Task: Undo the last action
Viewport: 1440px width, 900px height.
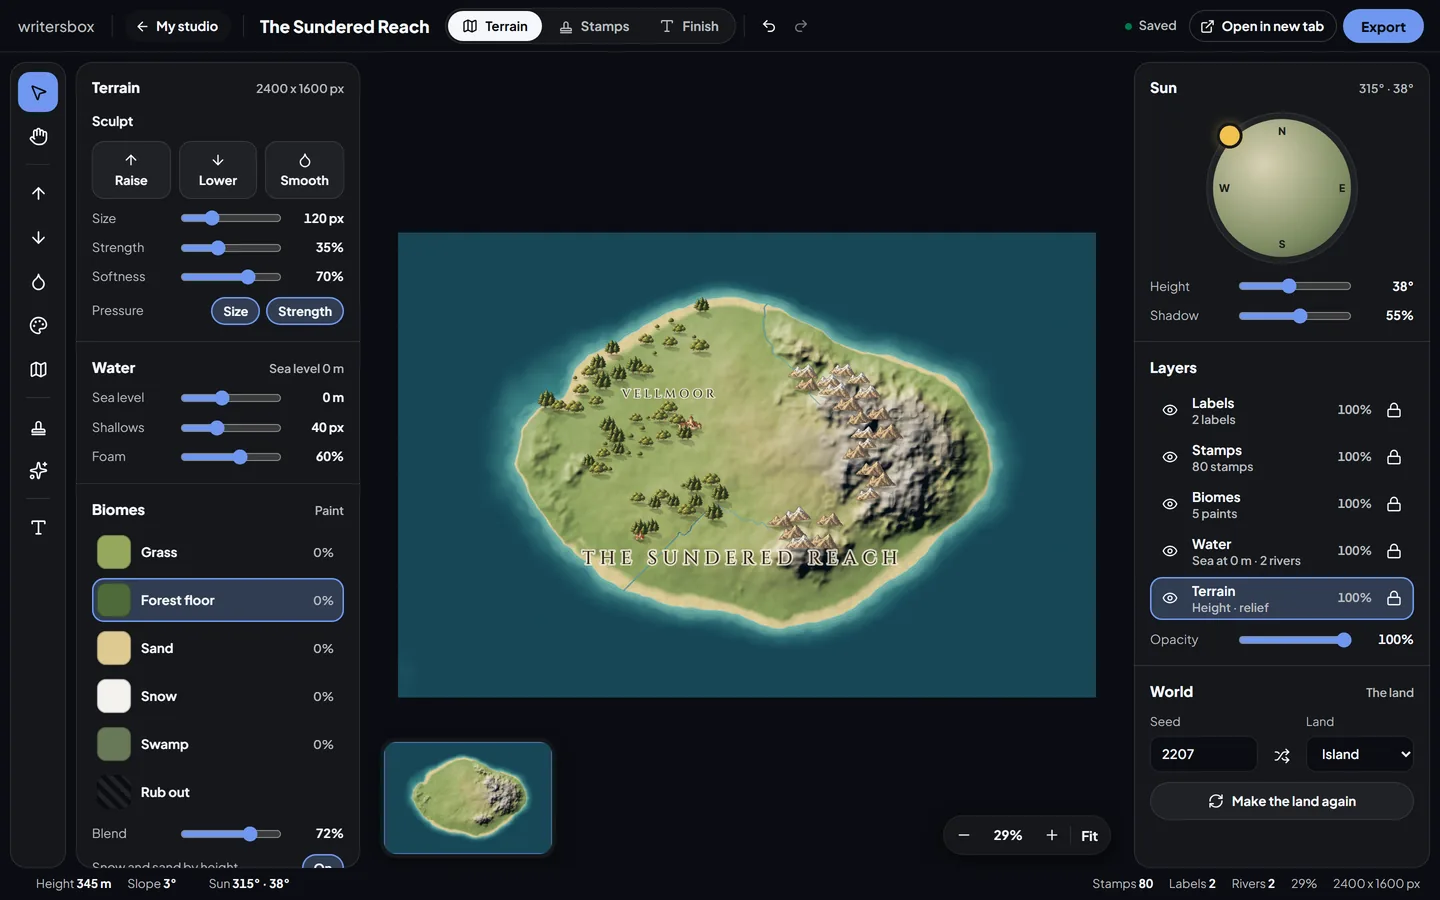Action: 769,26
